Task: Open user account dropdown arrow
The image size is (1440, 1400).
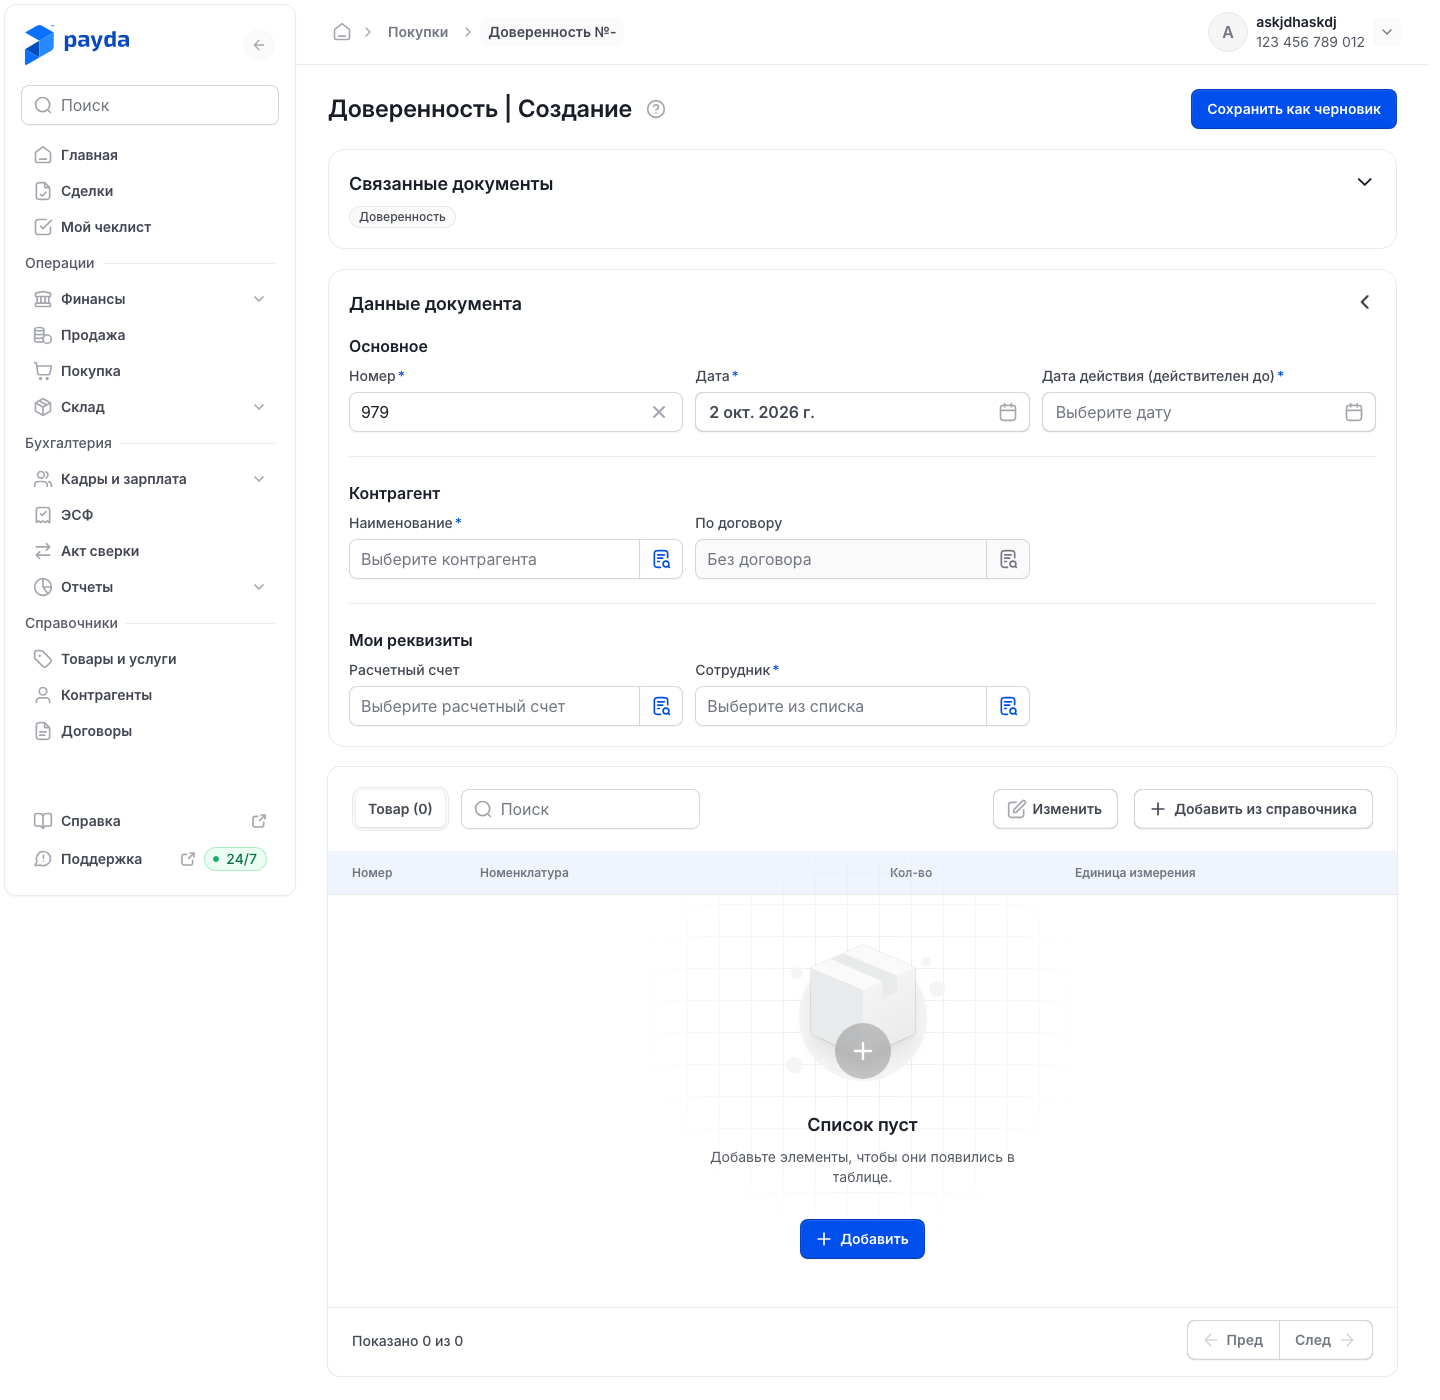Action: (x=1387, y=32)
